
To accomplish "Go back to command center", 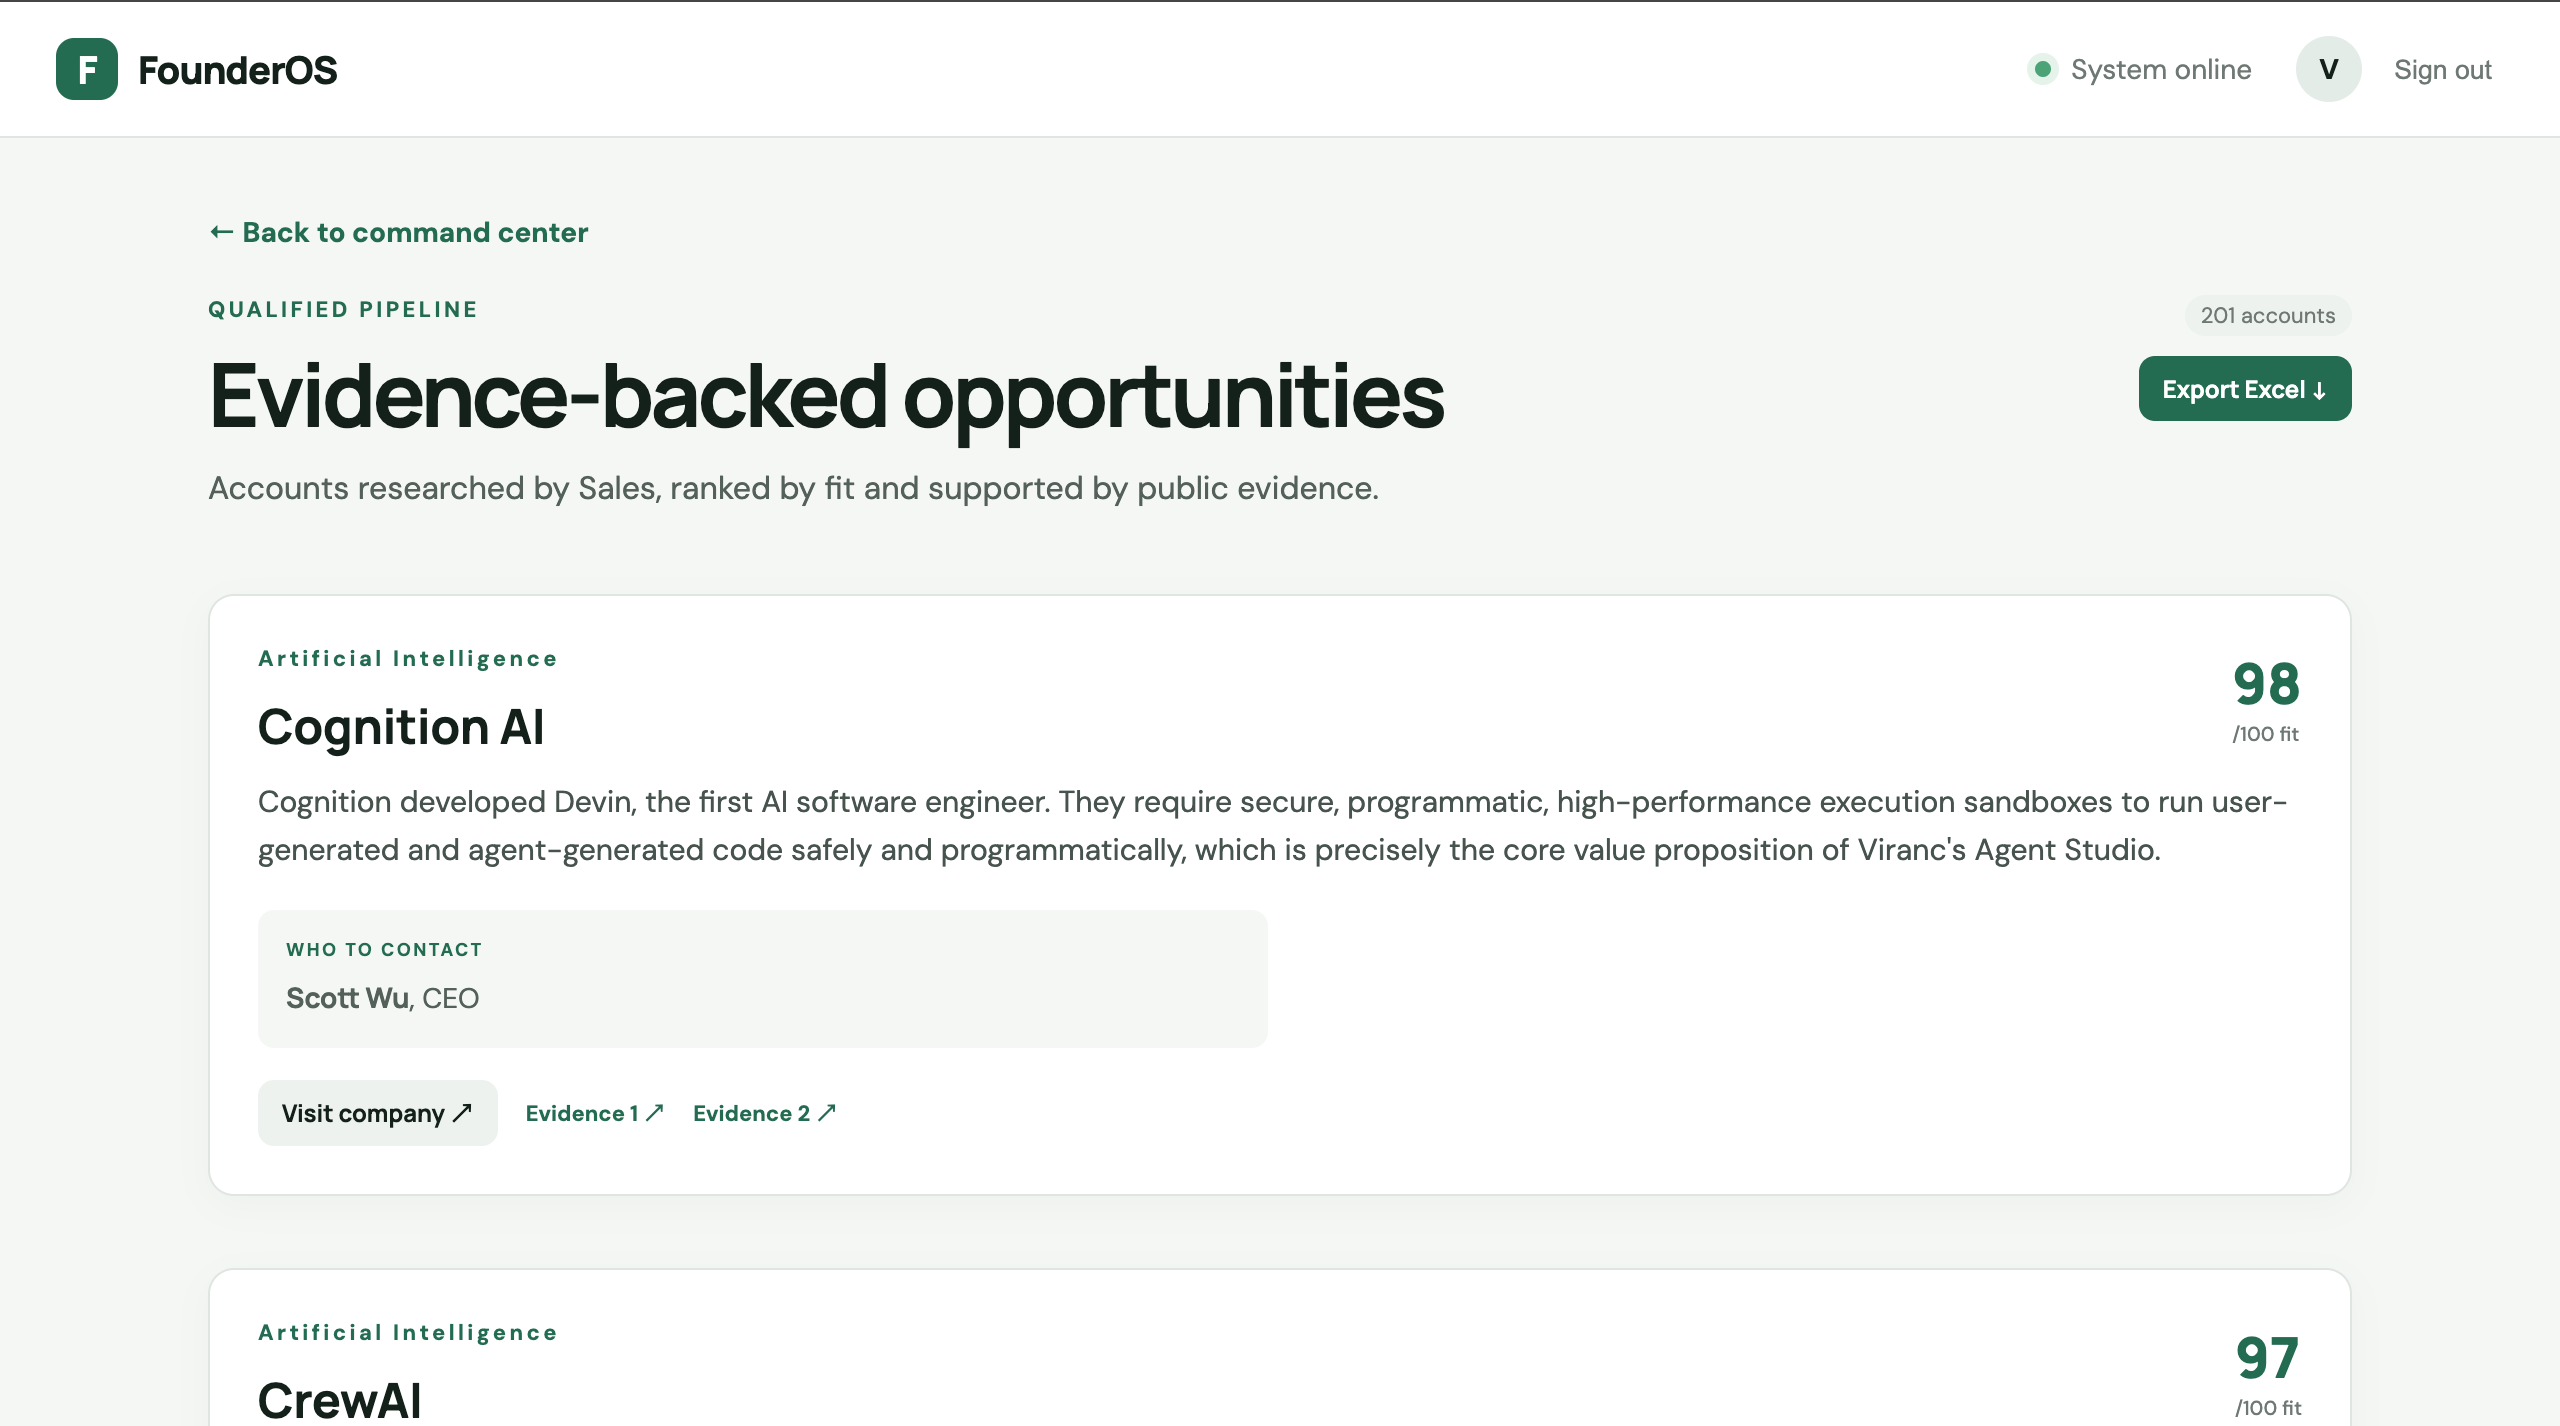I will tap(398, 232).
